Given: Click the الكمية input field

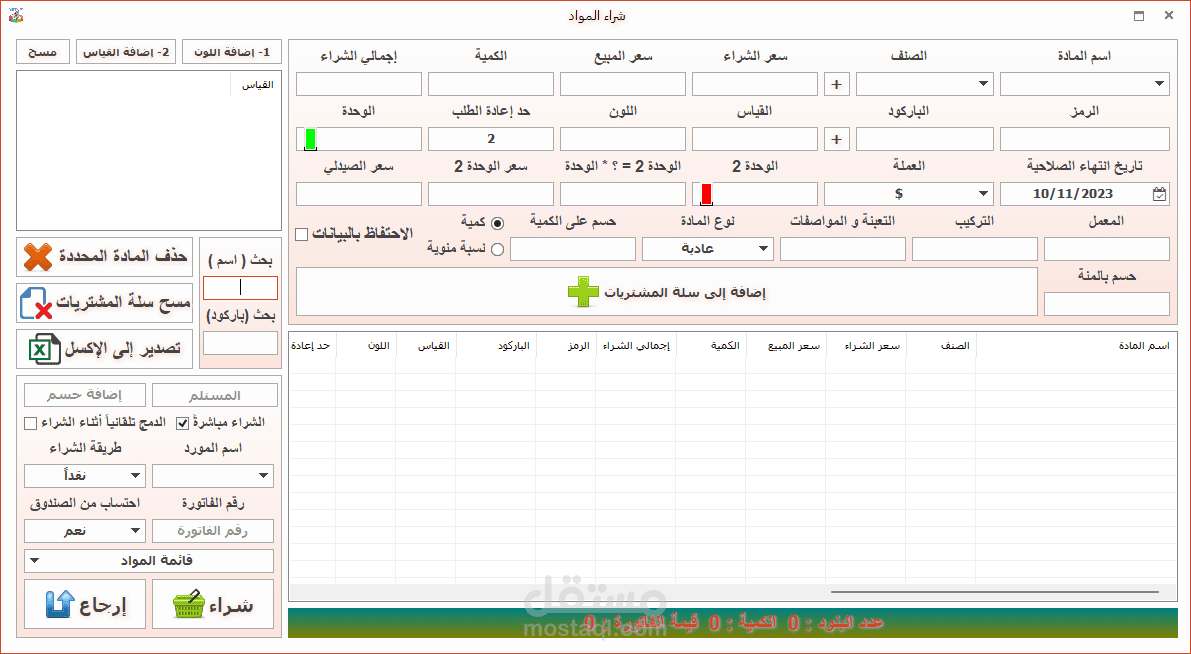Looking at the screenshot, I should pyautogui.click(x=491, y=84).
